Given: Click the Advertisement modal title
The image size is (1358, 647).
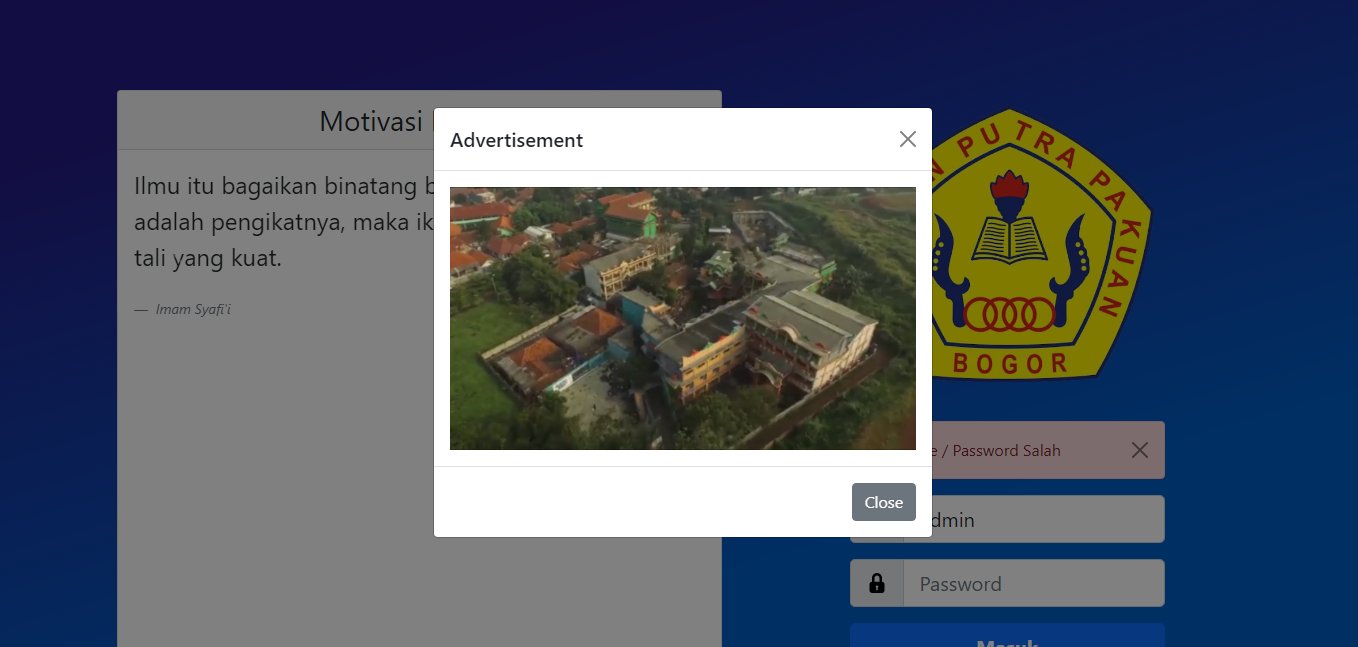Looking at the screenshot, I should click(516, 140).
